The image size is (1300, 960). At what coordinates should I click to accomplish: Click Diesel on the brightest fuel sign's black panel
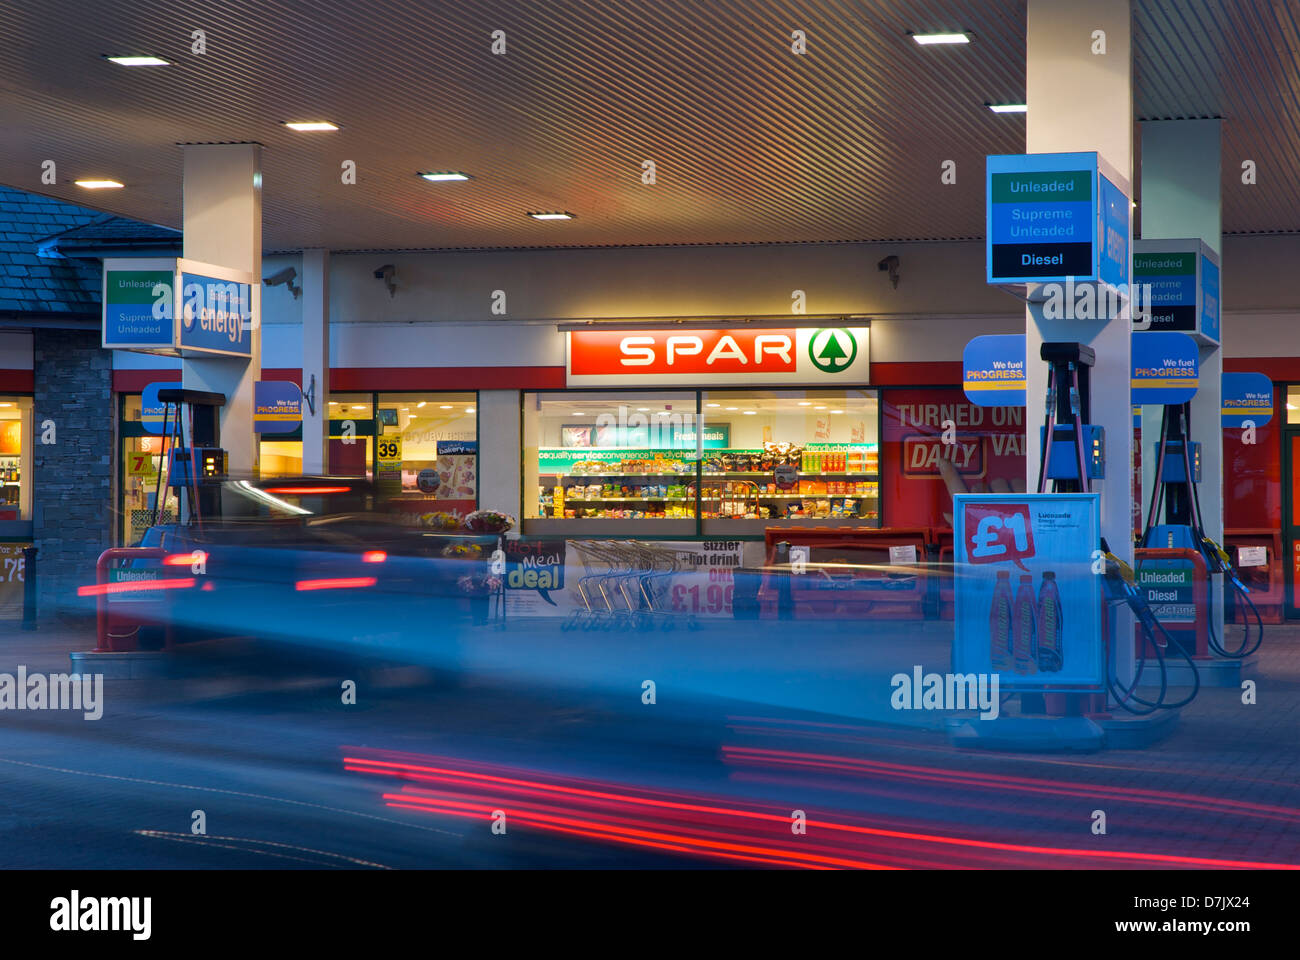pos(1041,259)
